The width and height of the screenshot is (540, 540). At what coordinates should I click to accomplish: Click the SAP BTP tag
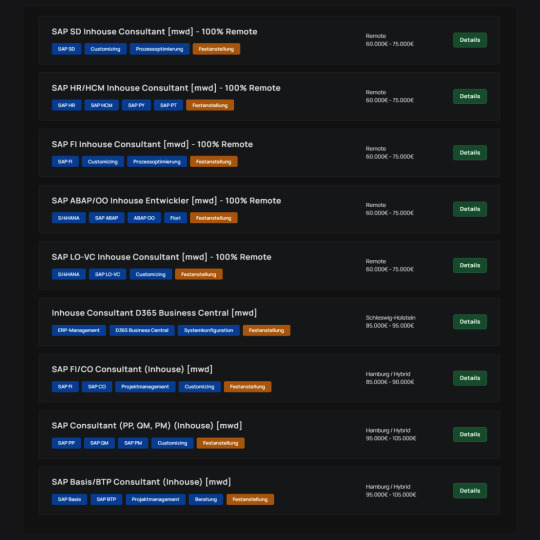[x=106, y=499]
